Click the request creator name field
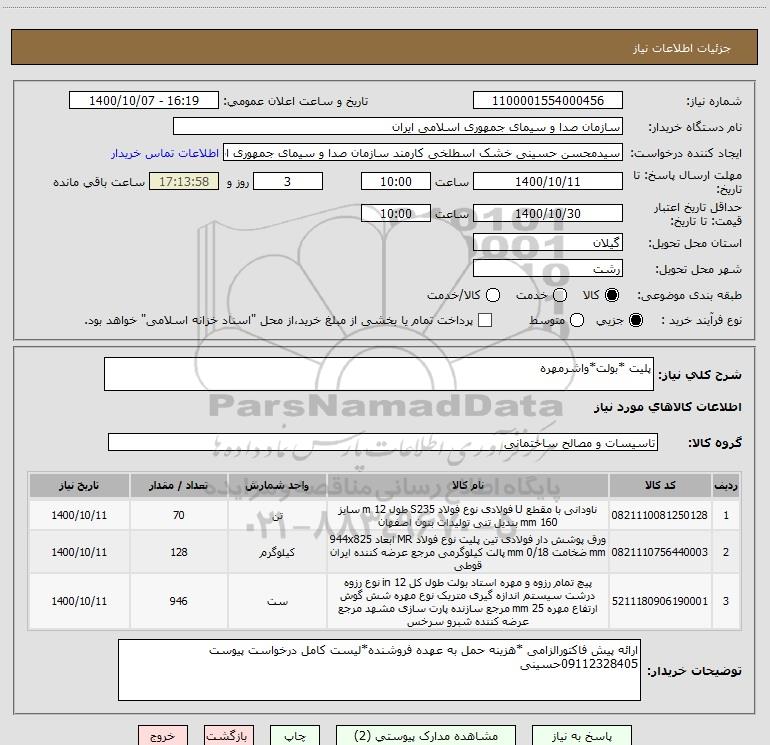Image resolution: width=770 pixels, height=745 pixels. click(423, 153)
